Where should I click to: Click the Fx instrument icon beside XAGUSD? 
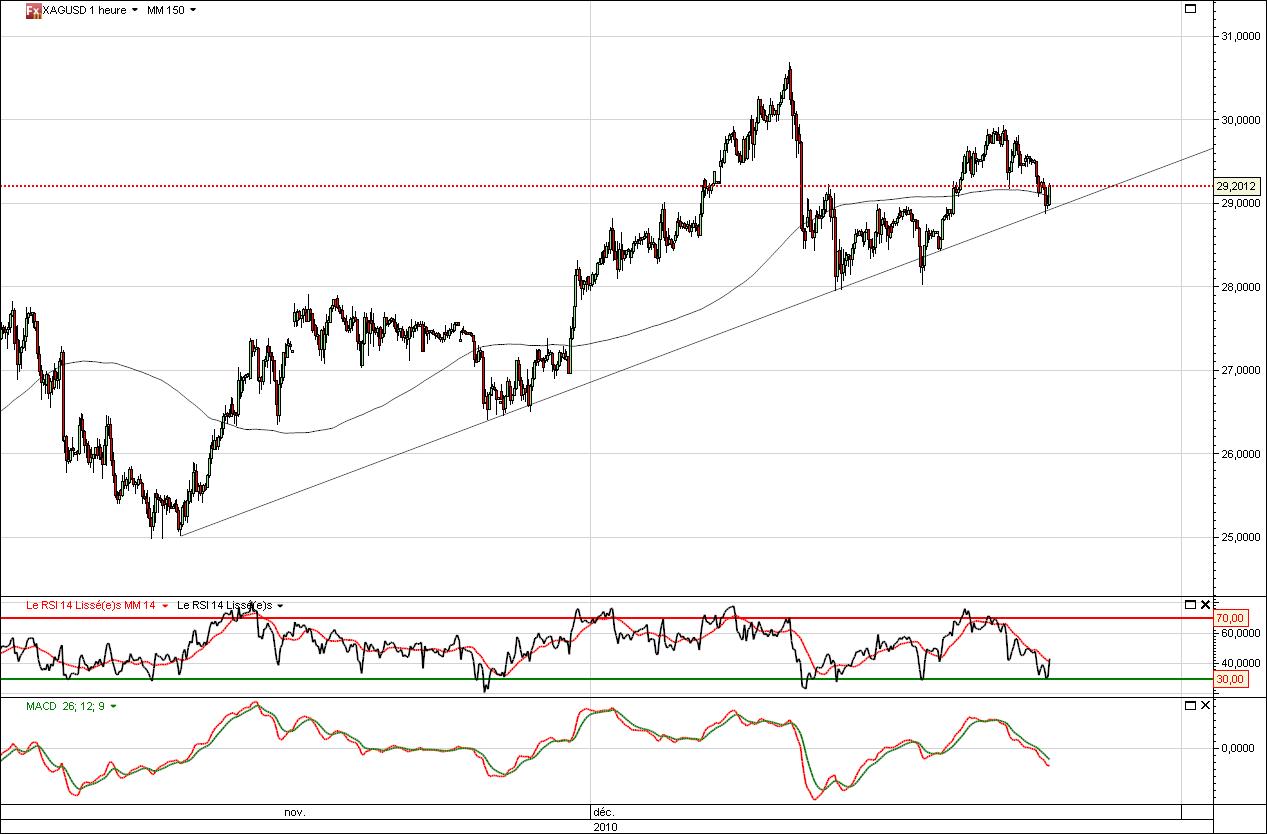[33, 10]
